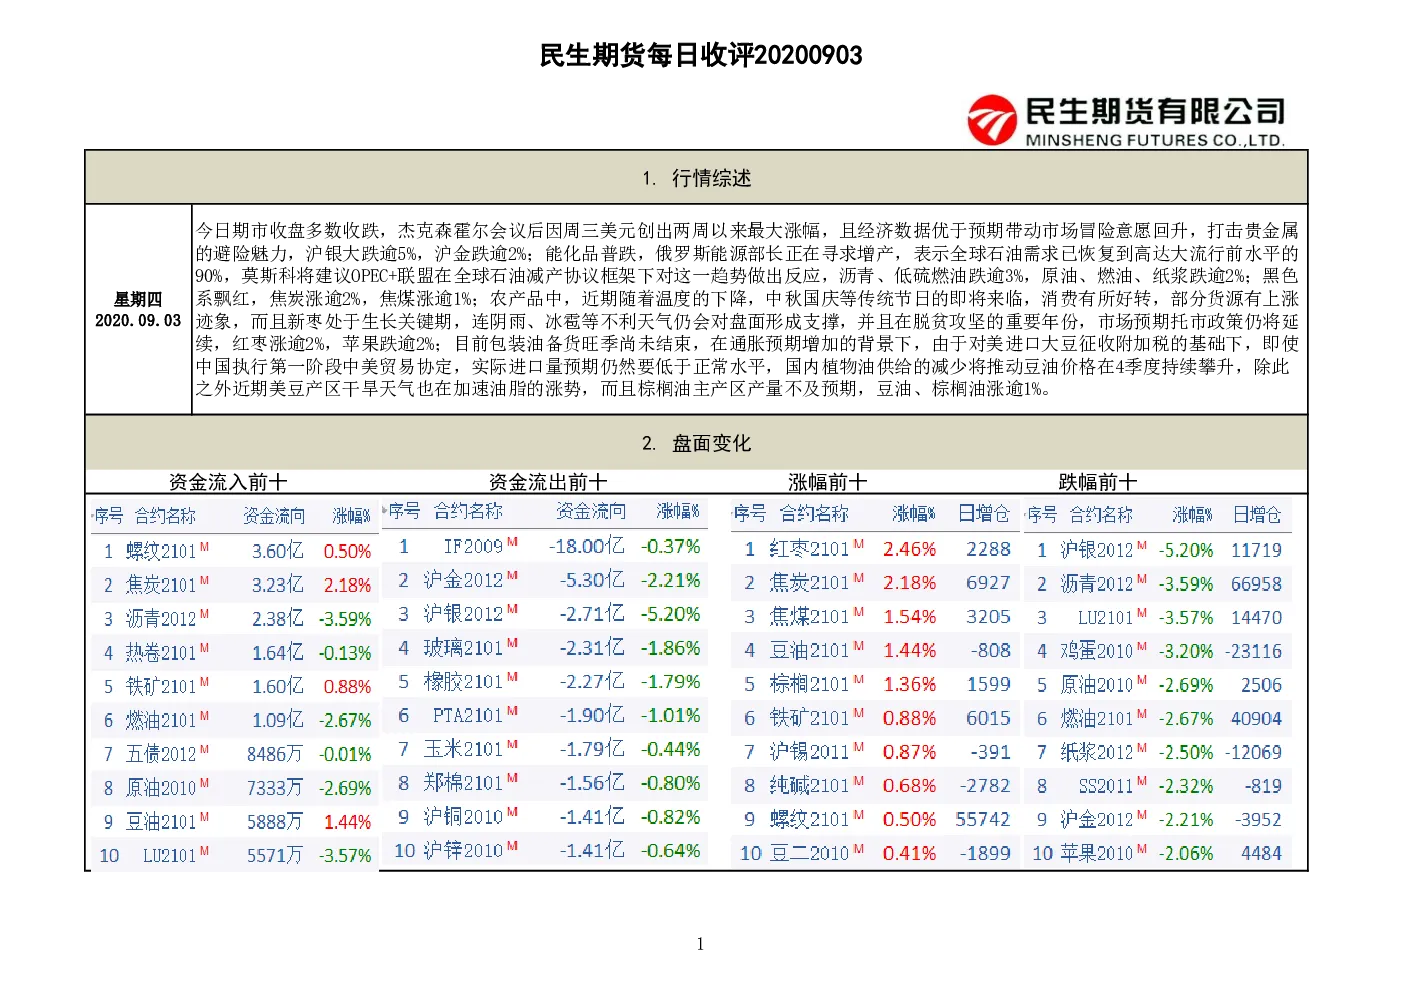The width and height of the screenshot is (1403, 992).
Task: Click 螺纹2101 in the inflow table
Action: pos(161,551)
